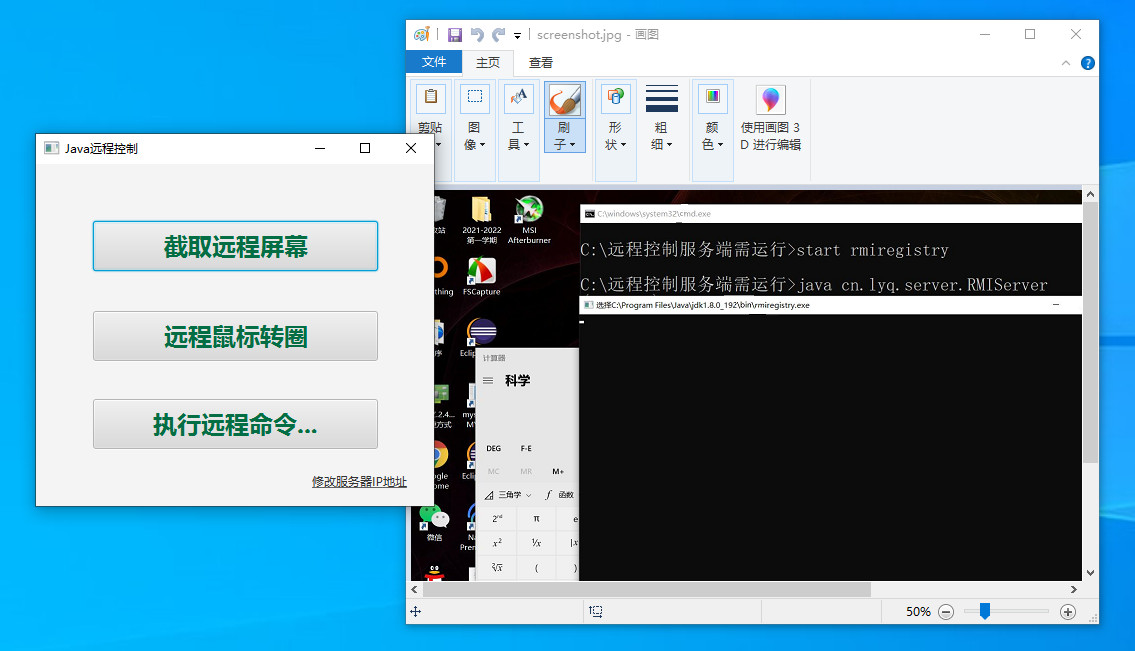
Task: Collapse the Paint ribbon with the chevron
Action: (x=1066, y=63)
